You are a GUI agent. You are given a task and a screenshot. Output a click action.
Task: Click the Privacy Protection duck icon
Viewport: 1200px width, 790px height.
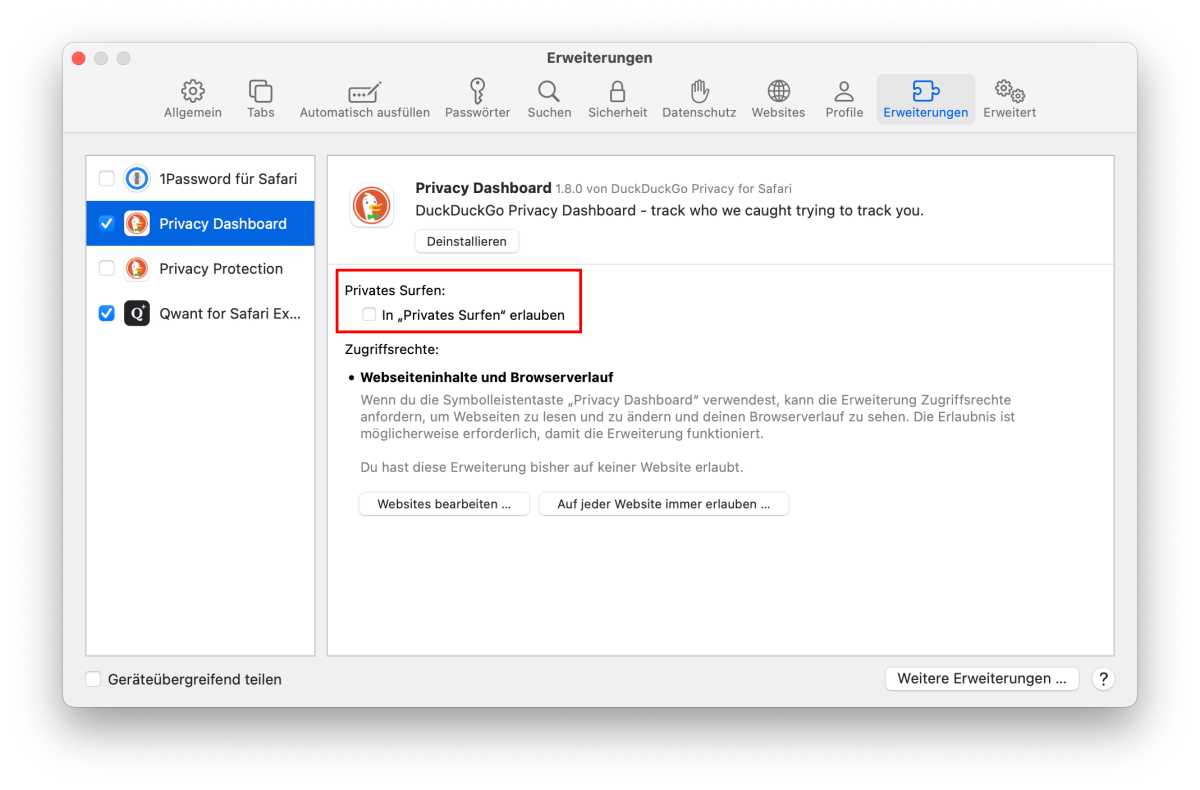point(137,269)
